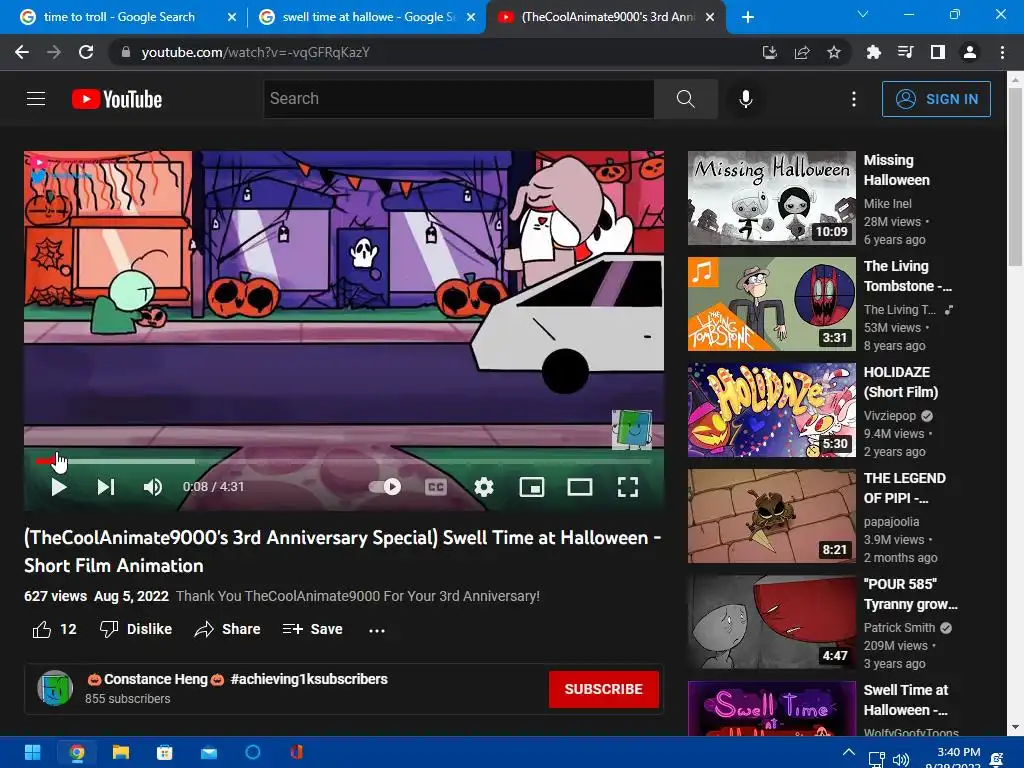The image size is (1024, 768).
Task: Bookmark this page with star
Action: [834, 52]
